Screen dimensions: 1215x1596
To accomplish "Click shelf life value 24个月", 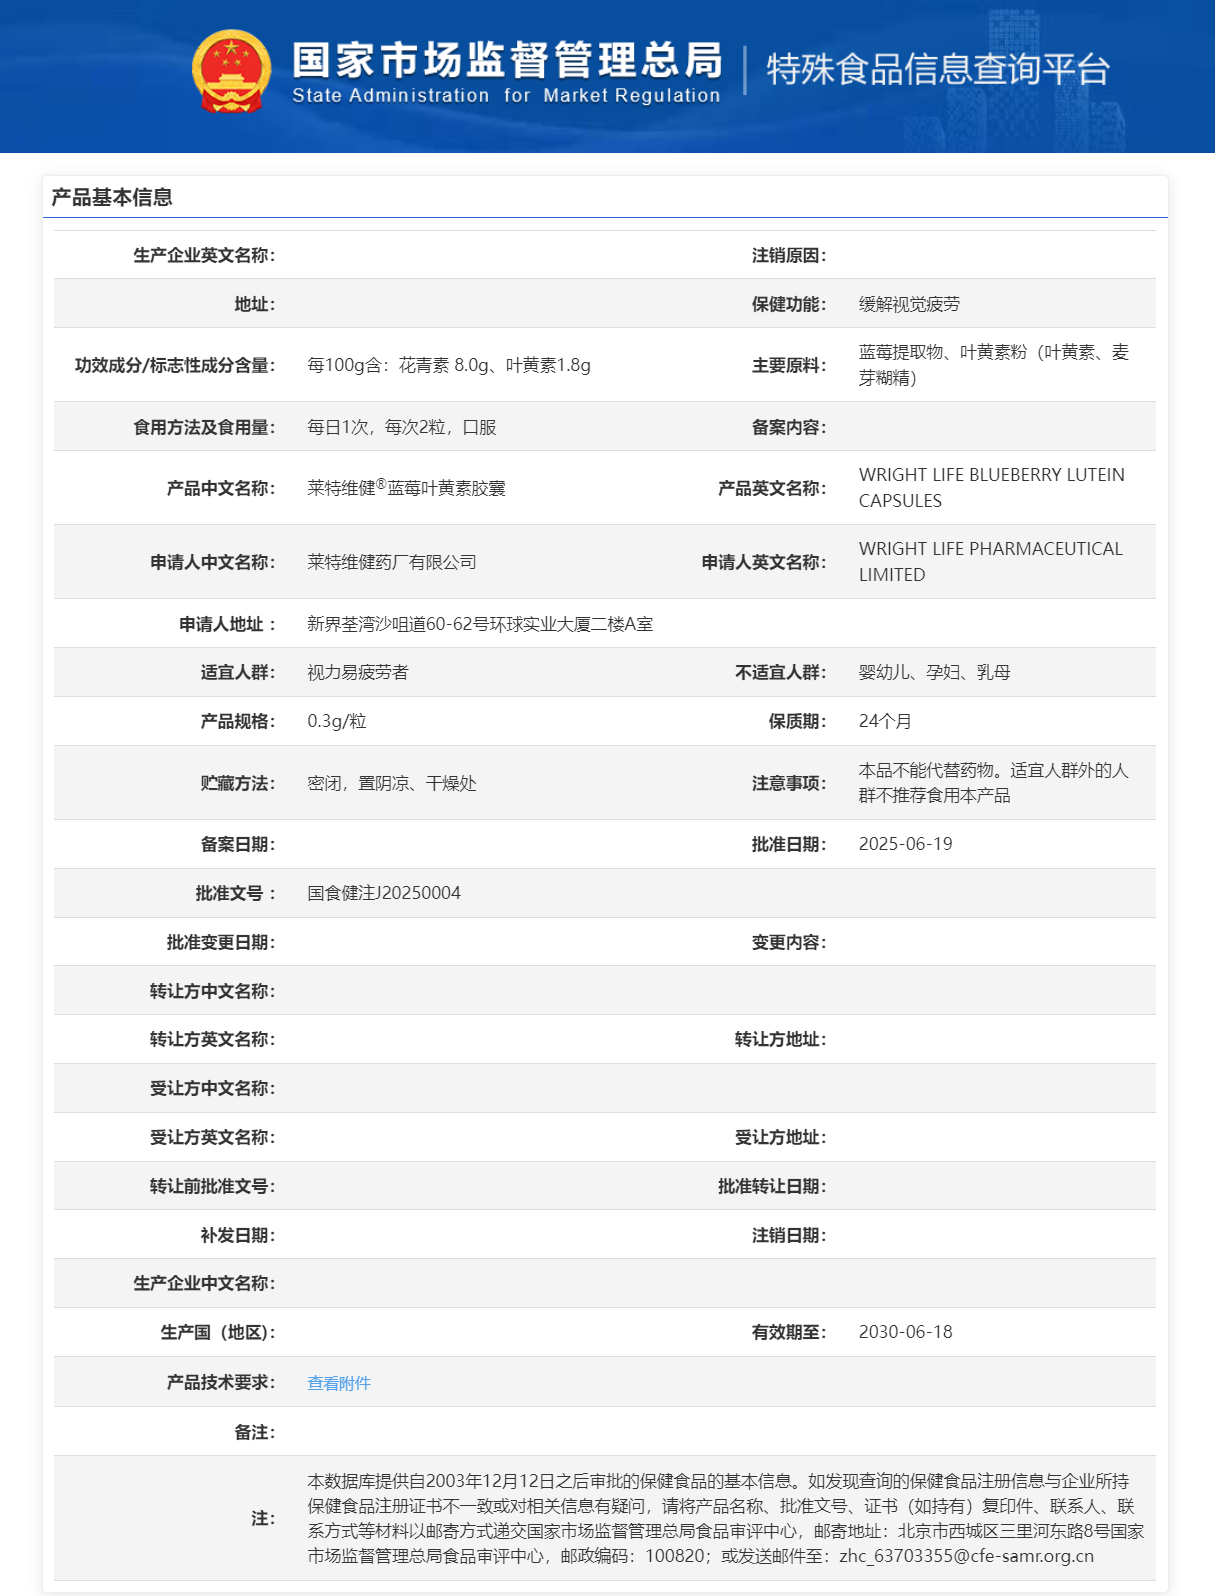I will (885, 721).
